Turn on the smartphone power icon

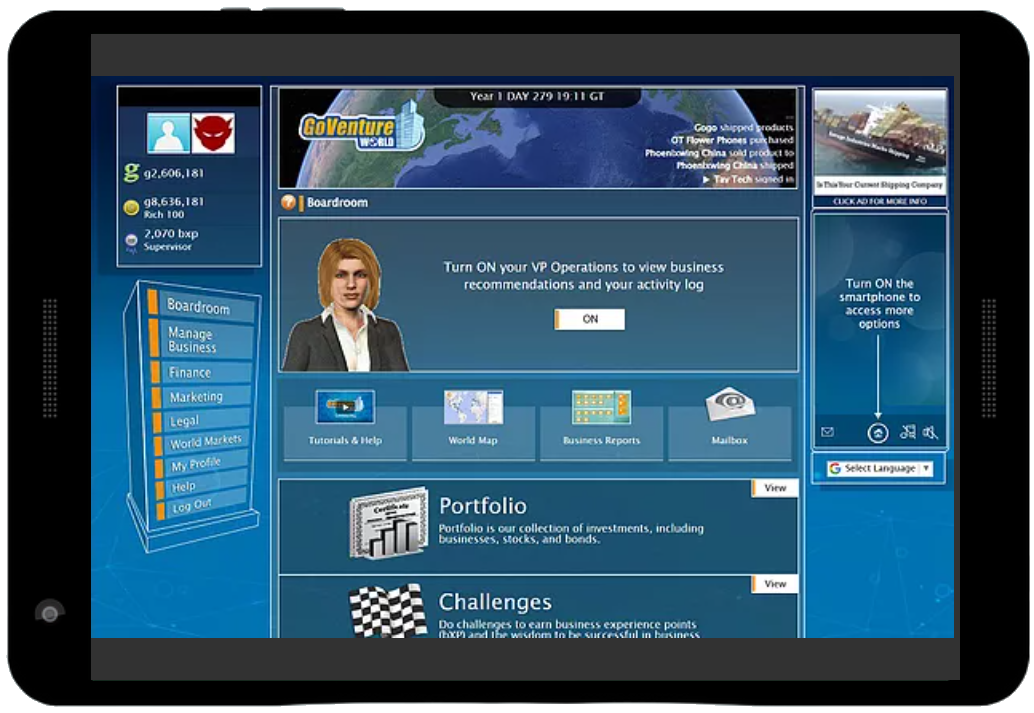tap(878, 433)
